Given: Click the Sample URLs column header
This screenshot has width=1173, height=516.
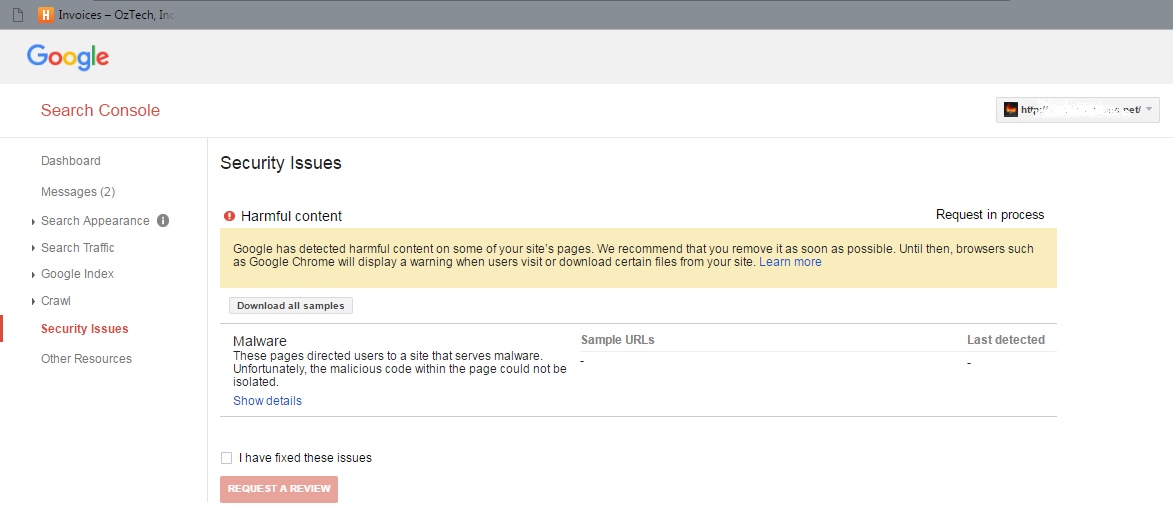Looking at the screenshot, I should point(617,340).
